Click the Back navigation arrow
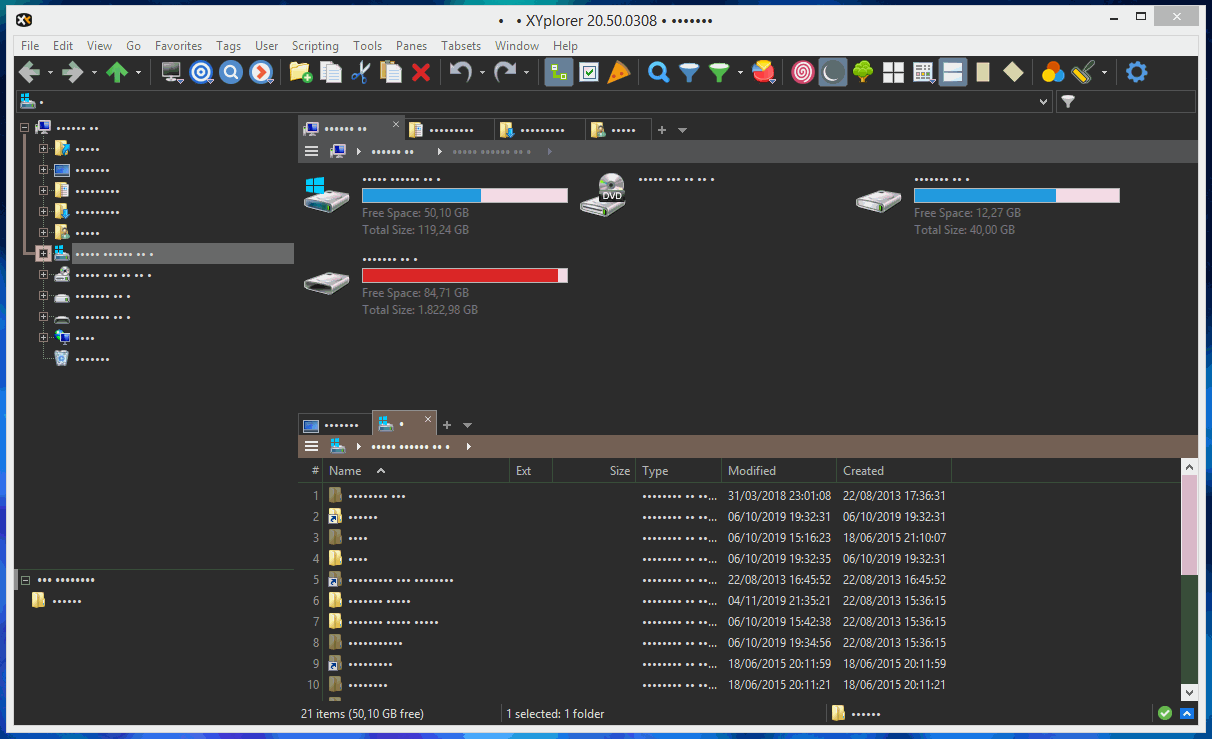 [29, 72]
